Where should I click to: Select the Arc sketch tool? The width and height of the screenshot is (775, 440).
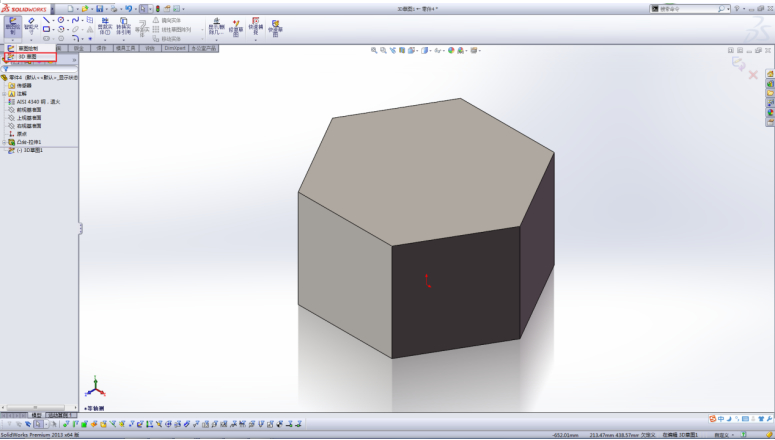tap(61, 29)
